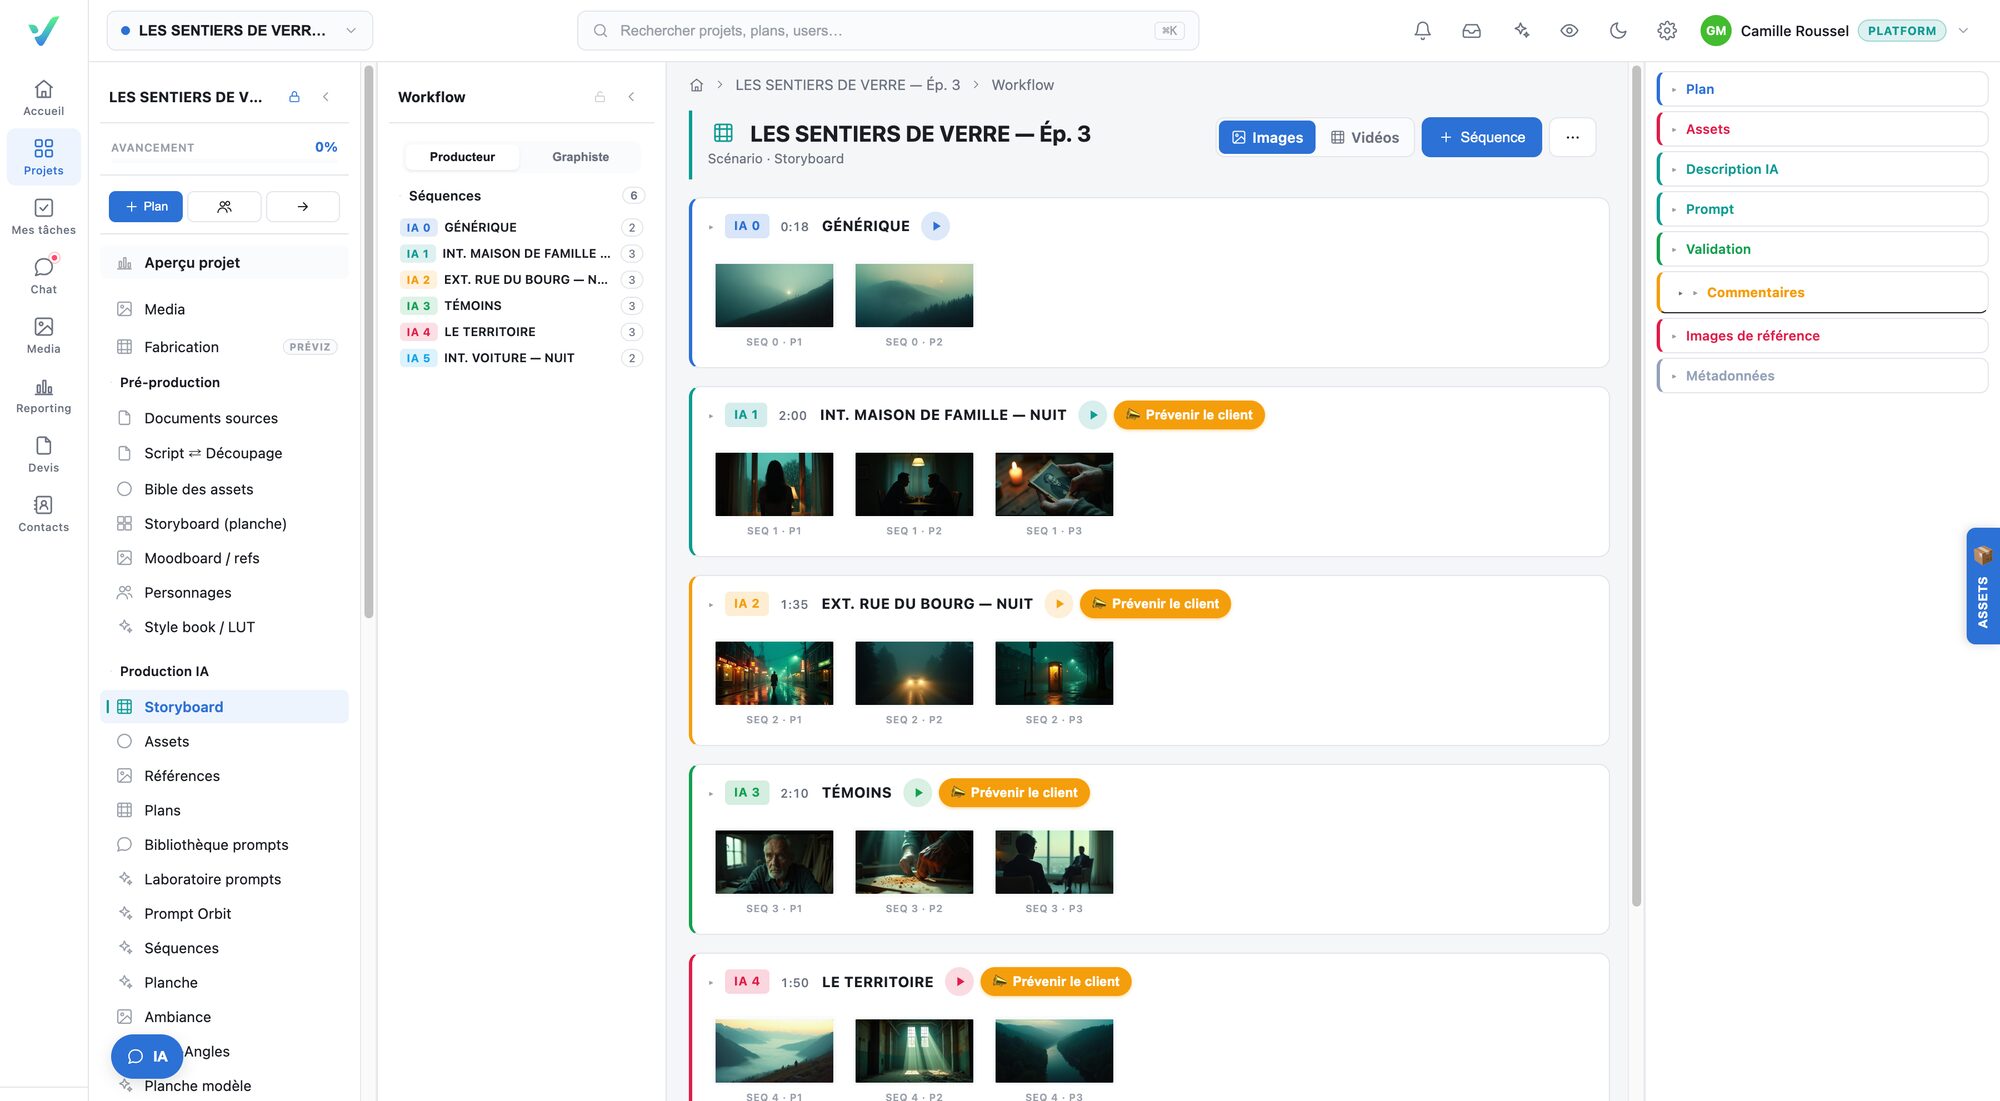
Task: Click the search projects input field
Action: [888, 31]
